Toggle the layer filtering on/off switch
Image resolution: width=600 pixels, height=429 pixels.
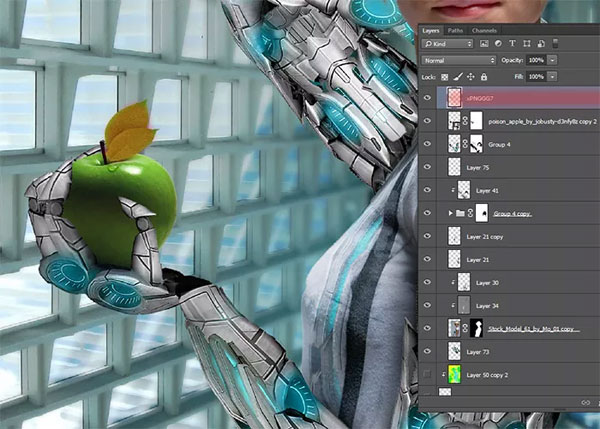(x=555, y=44)
